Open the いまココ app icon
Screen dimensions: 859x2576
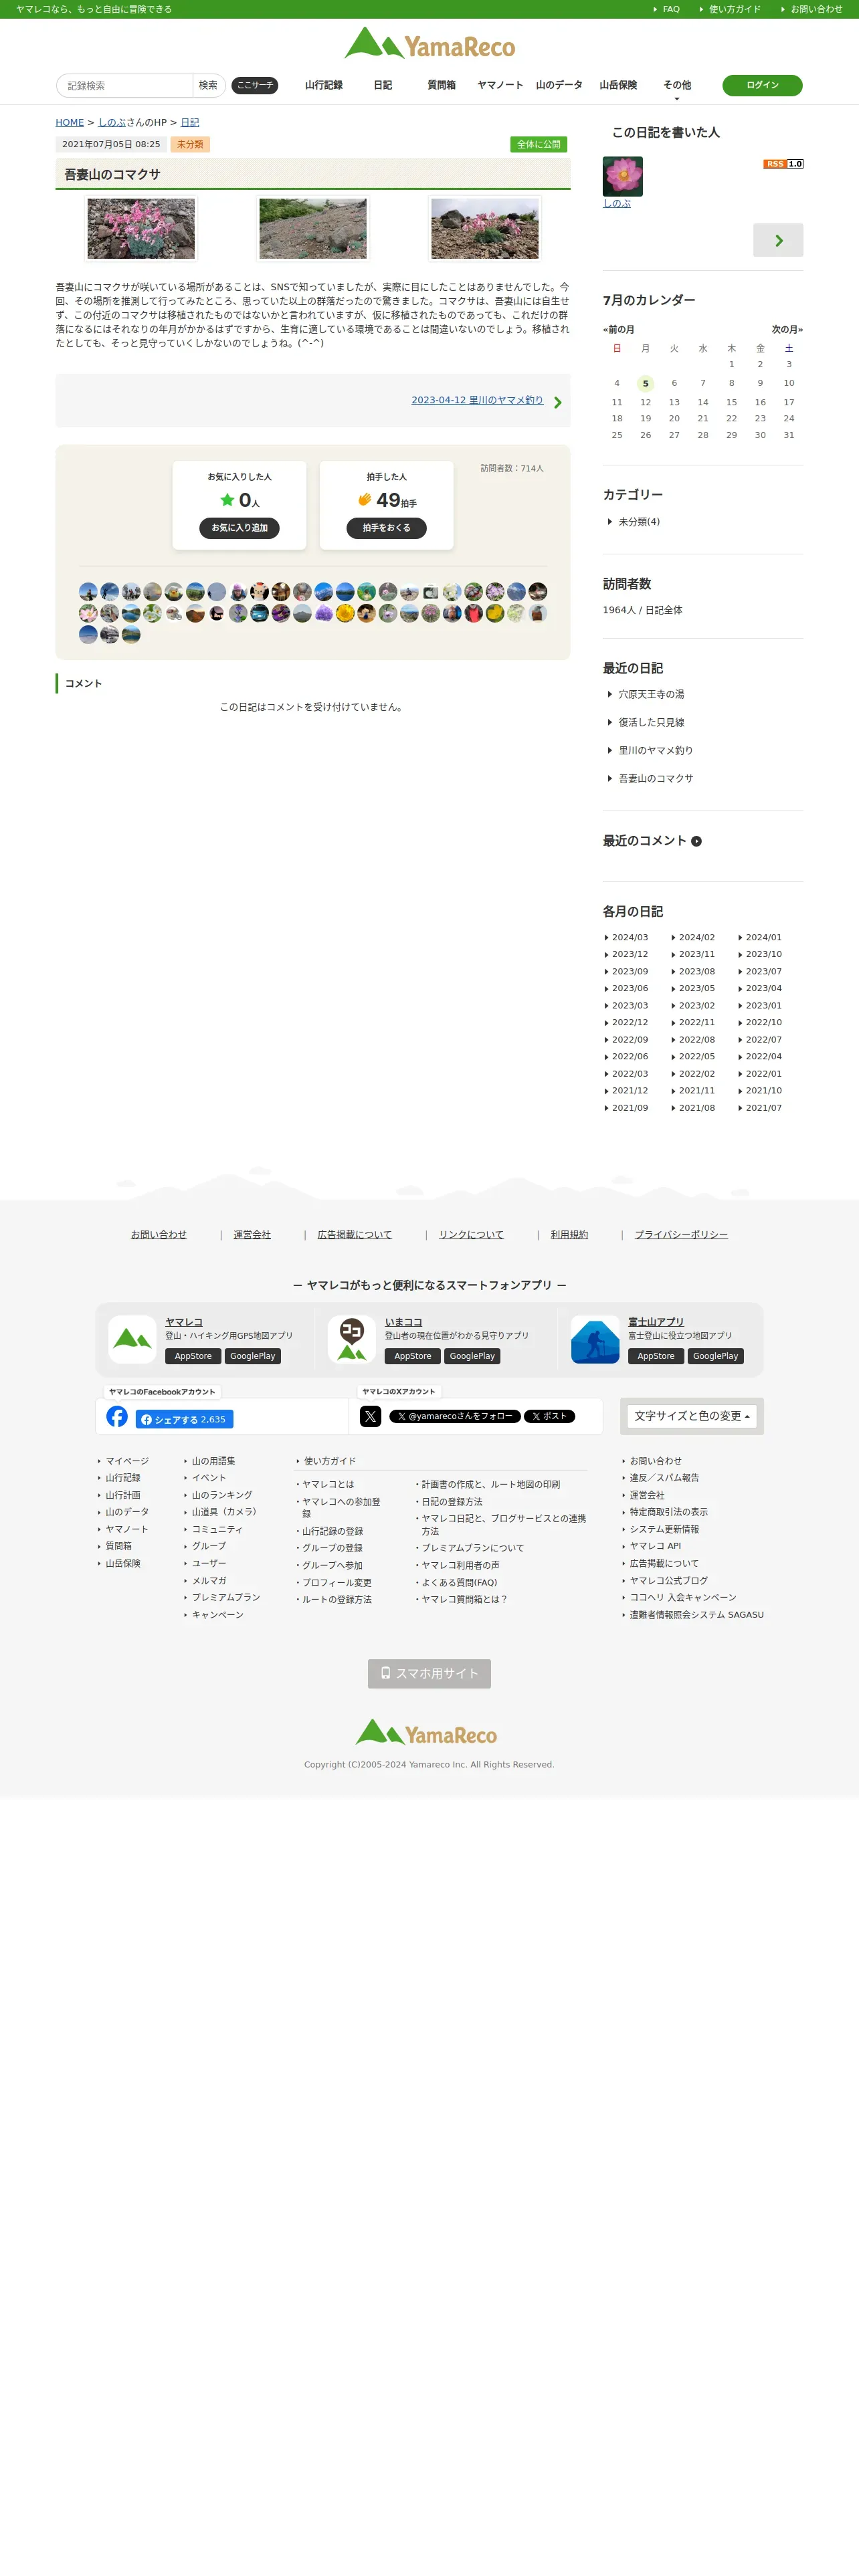pos(352,1339)
